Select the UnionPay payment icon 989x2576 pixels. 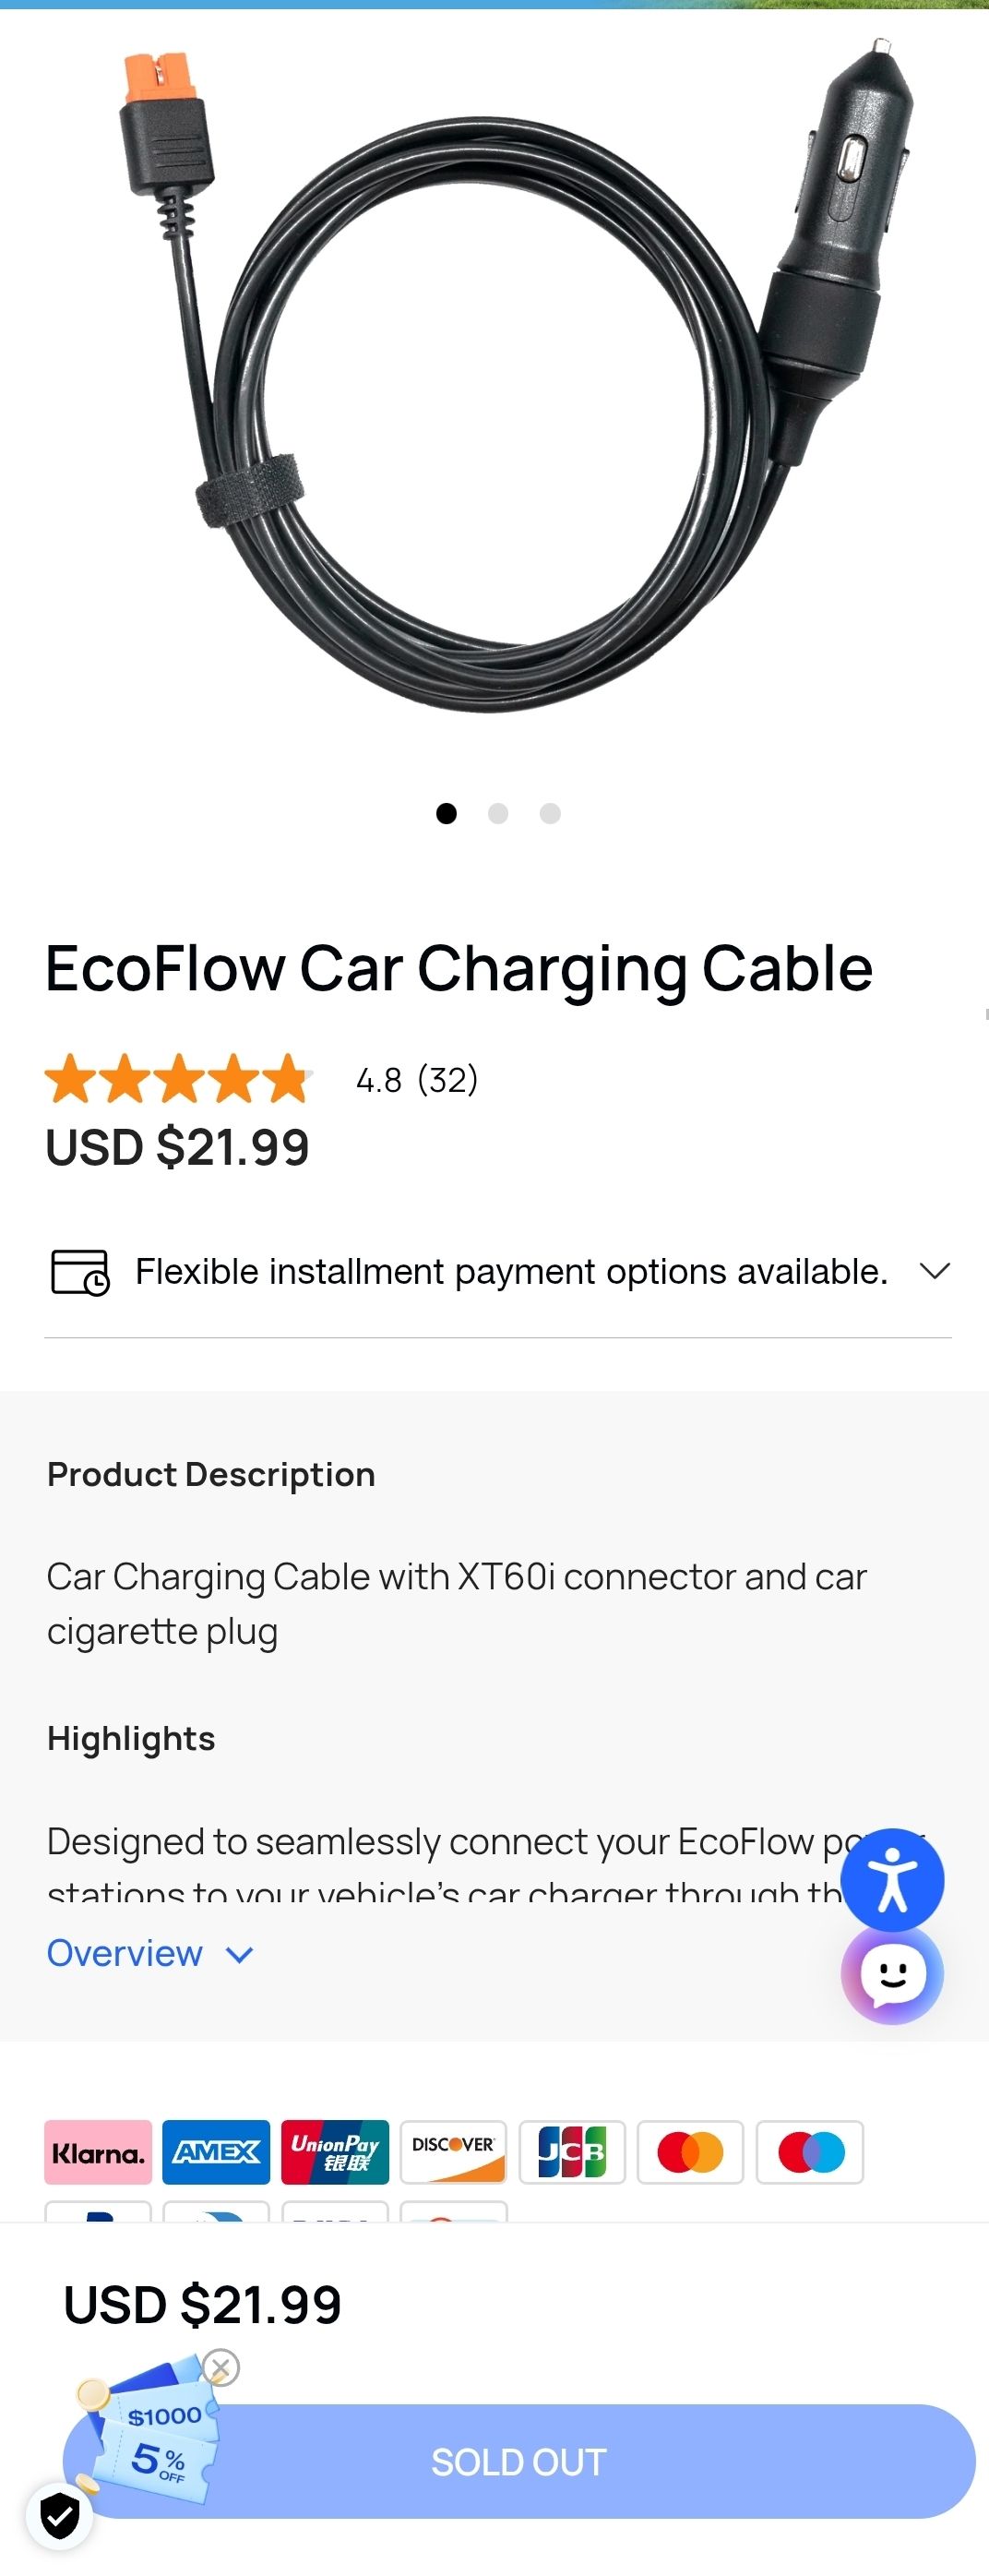(x=335, y=2152)
